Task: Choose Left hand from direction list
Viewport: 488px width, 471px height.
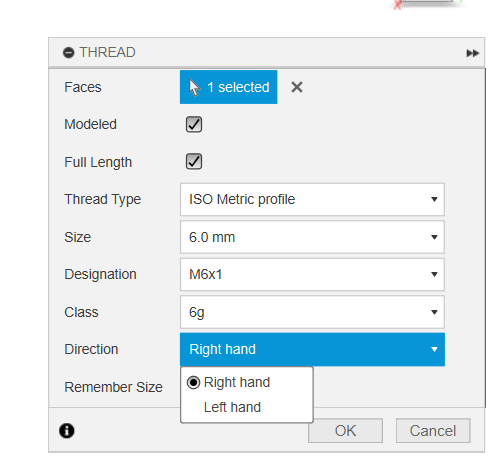Action: [x=232, y=407]
